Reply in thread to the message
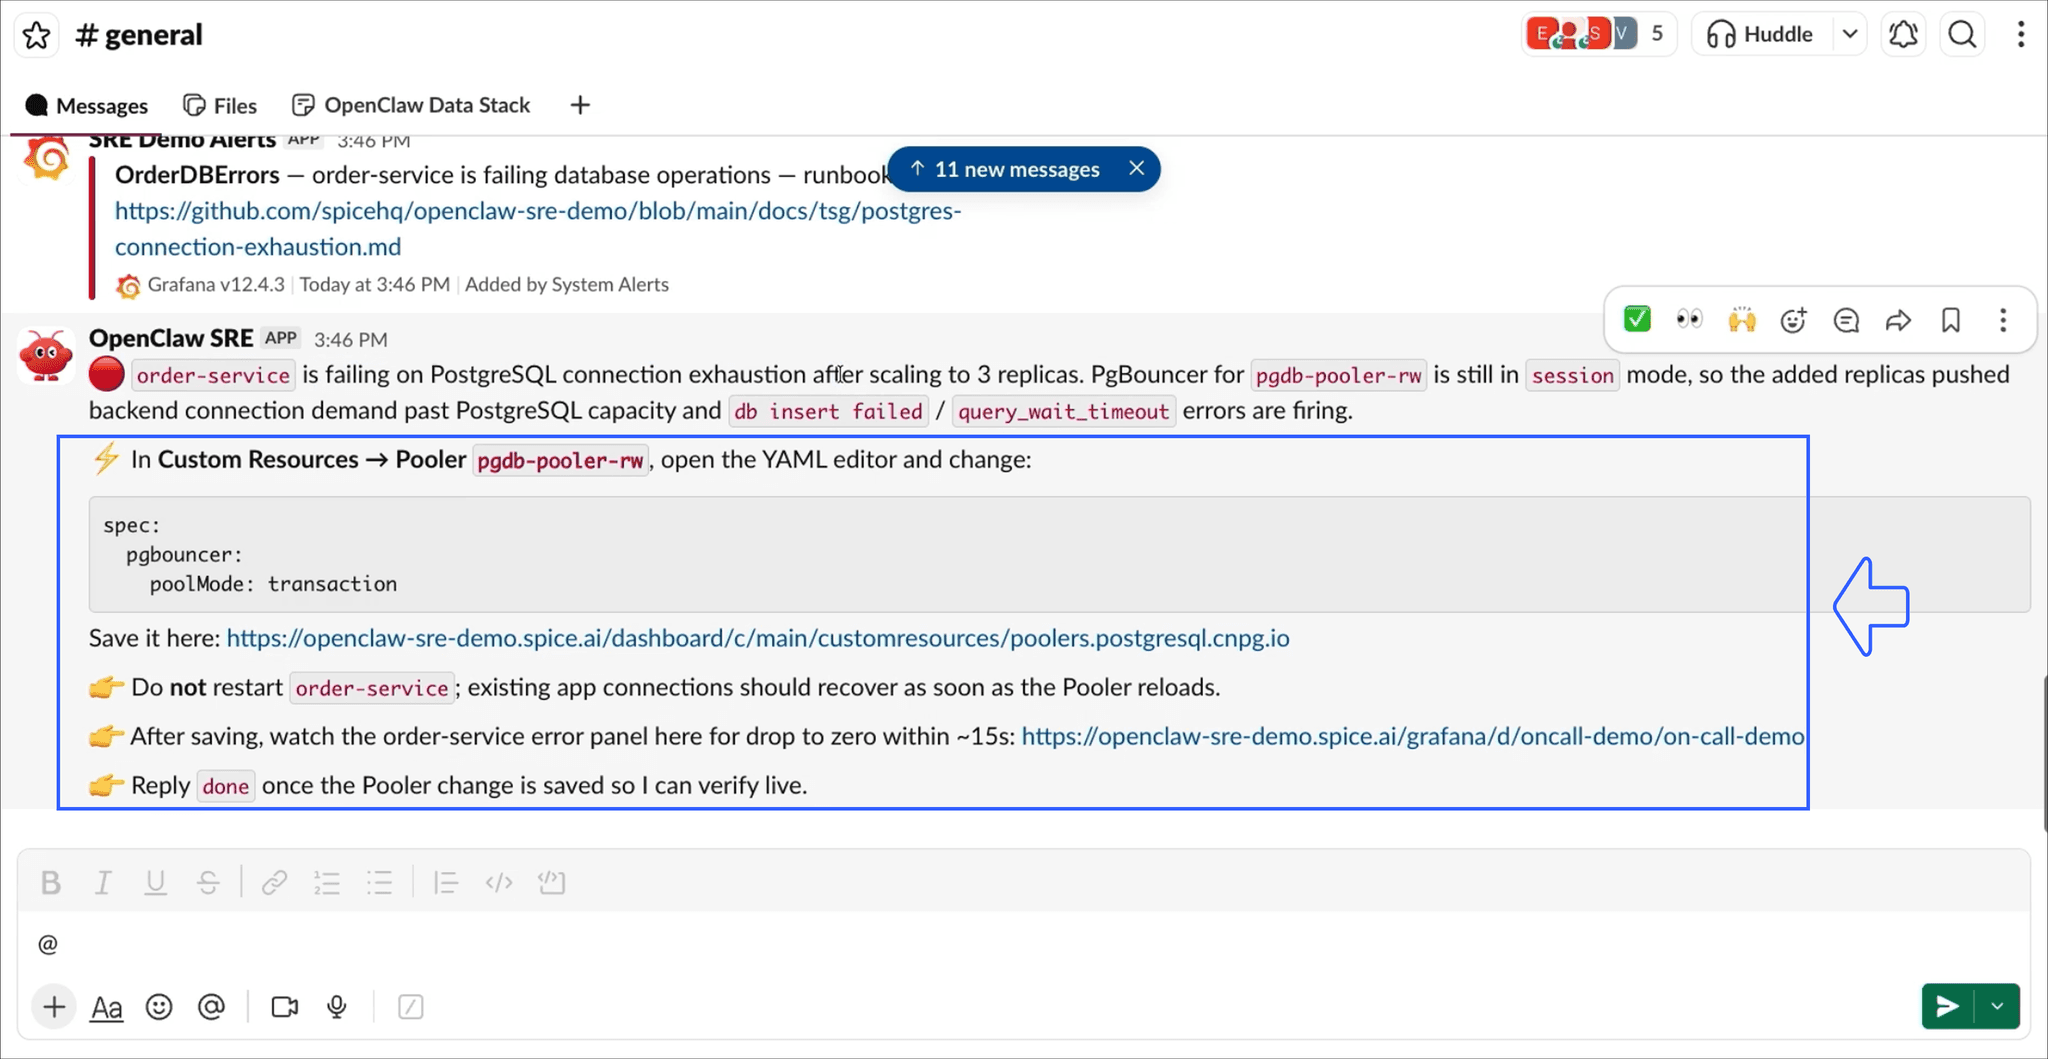The width and height of the screenshot is (2048, 1059). [1846, 320]
